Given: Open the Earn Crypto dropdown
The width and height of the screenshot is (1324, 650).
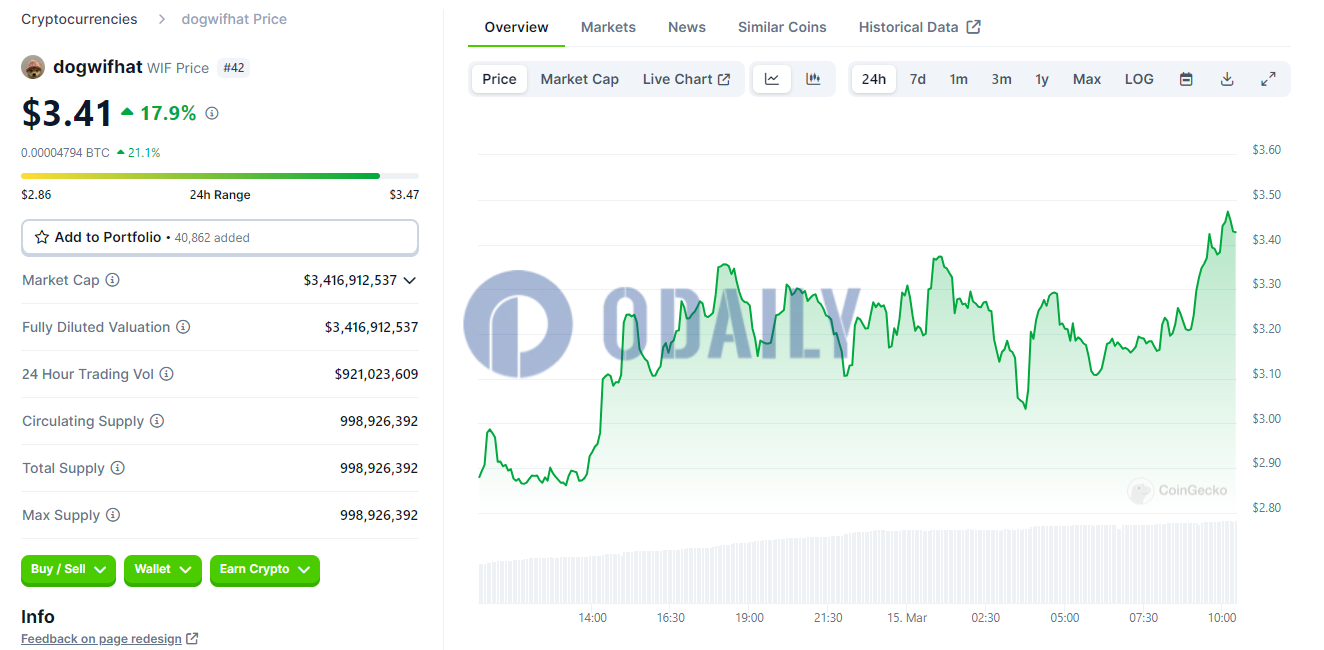Looking at the screenshot, I should 265,570.
